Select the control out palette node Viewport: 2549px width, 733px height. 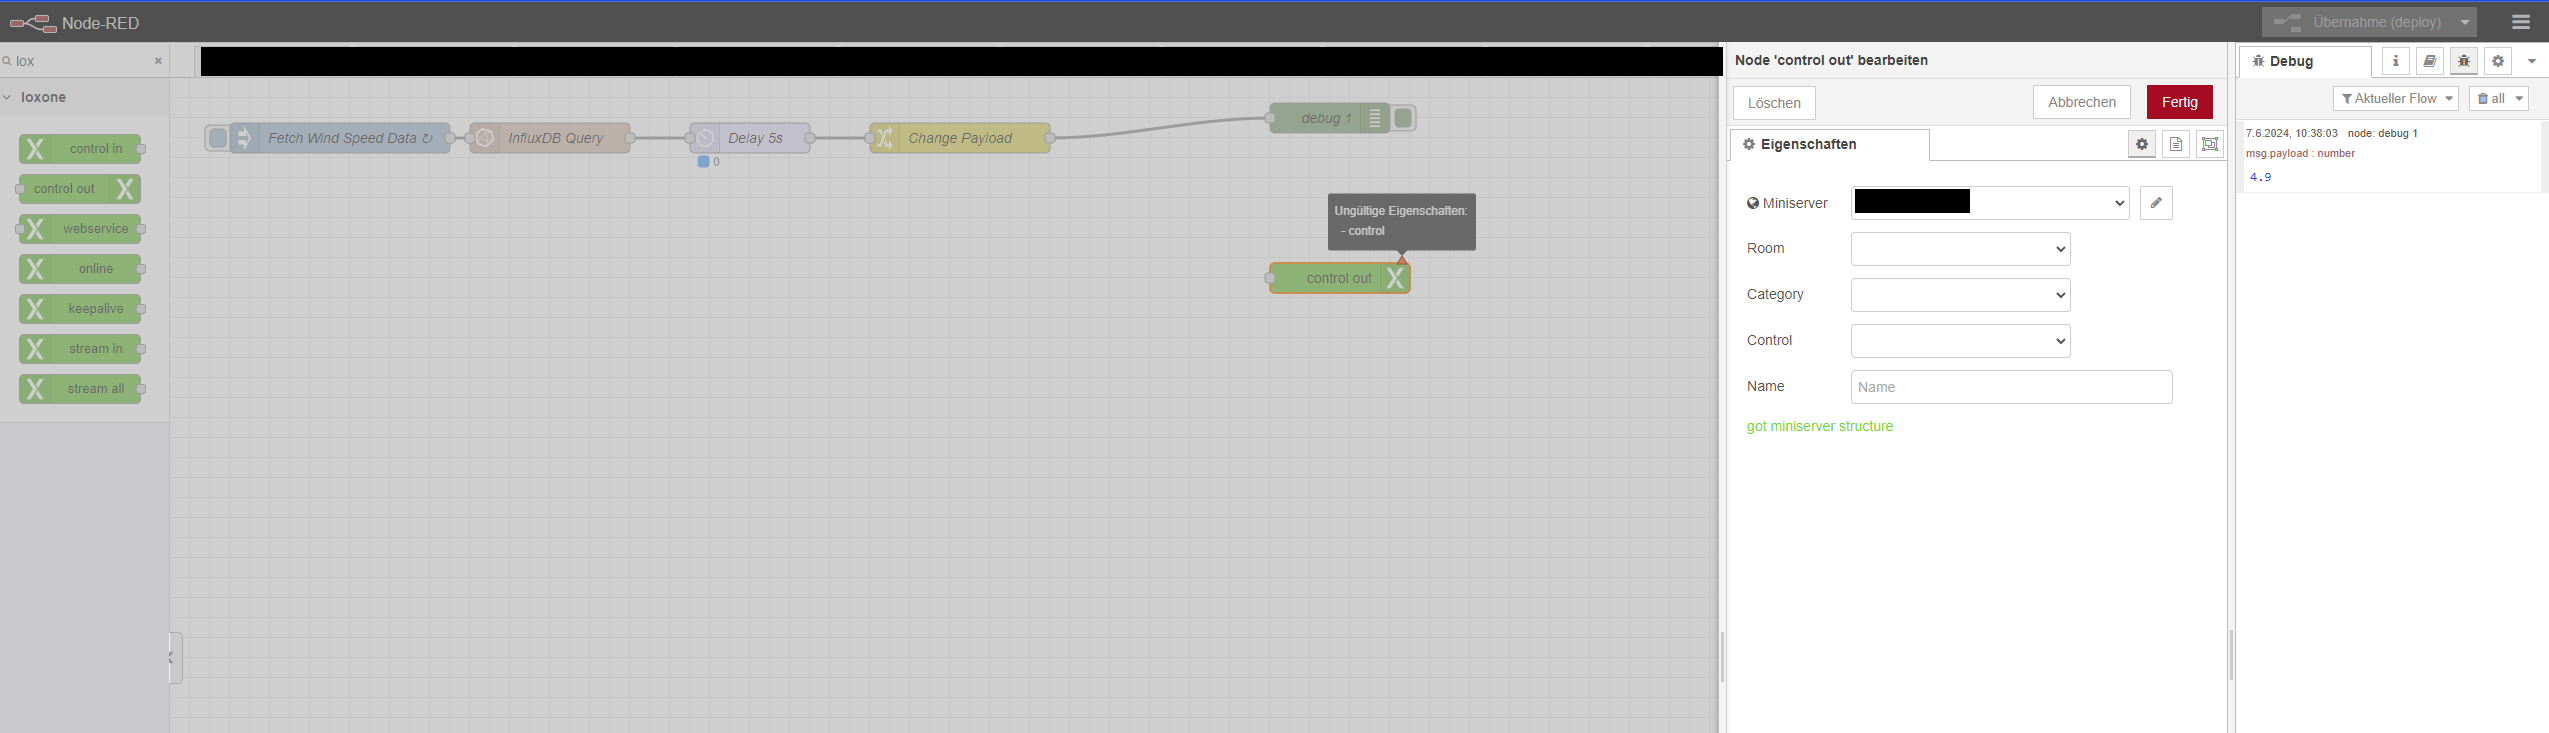point(80,189)
